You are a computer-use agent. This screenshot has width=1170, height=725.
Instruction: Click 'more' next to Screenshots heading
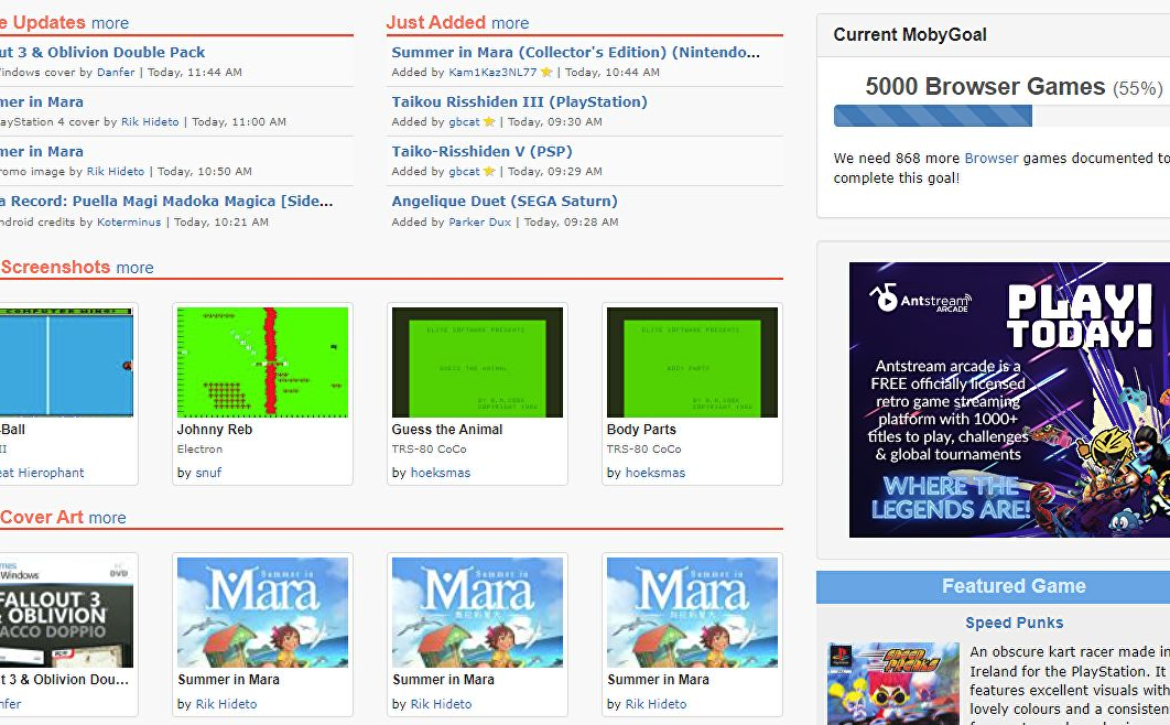tap(135, 268)
